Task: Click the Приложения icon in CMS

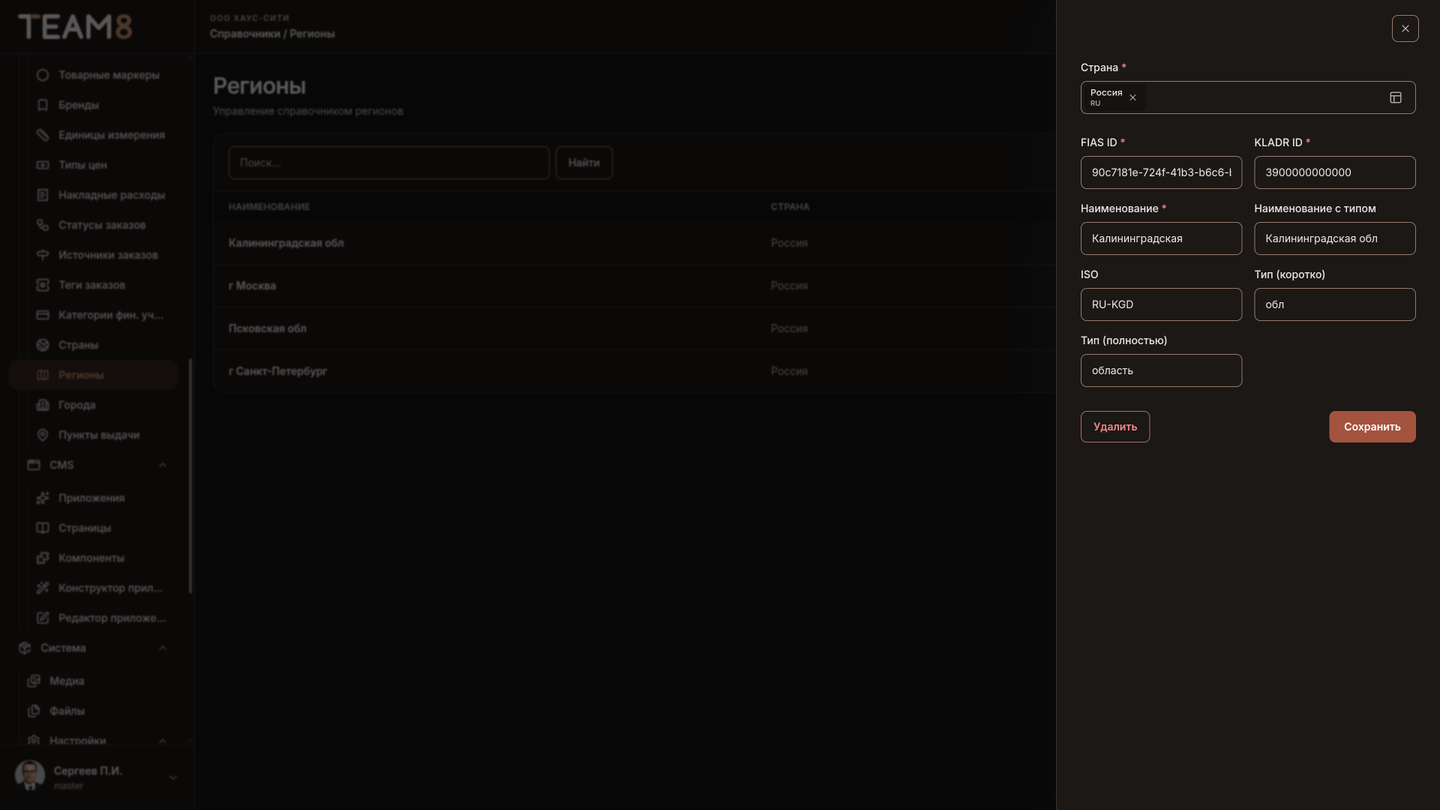Action: click(42, 498)
